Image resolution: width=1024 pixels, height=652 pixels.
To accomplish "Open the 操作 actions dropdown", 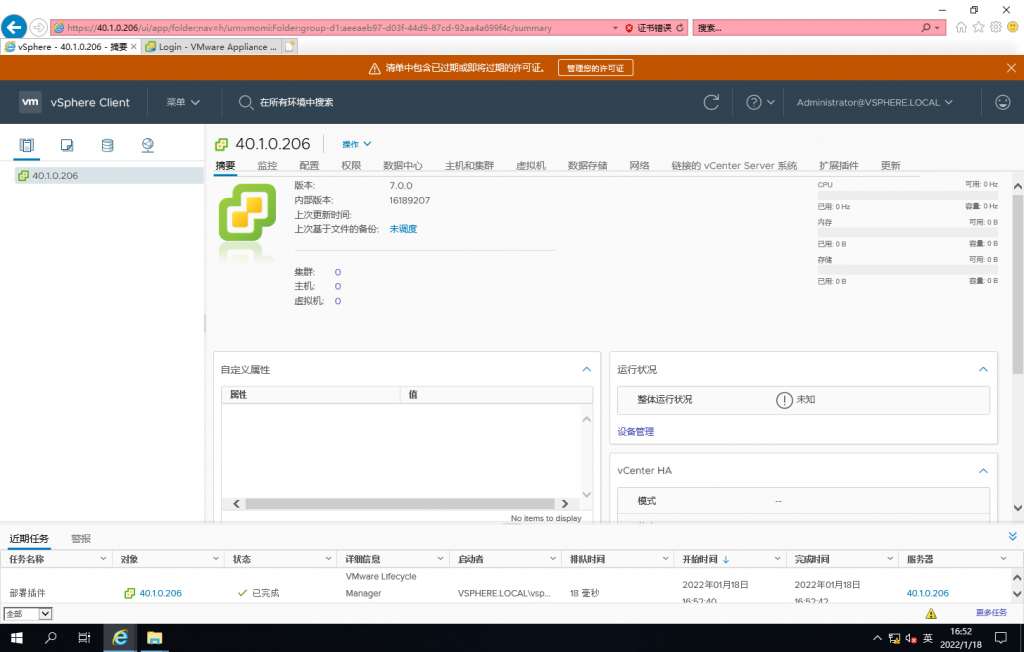I will click(357, 144).
